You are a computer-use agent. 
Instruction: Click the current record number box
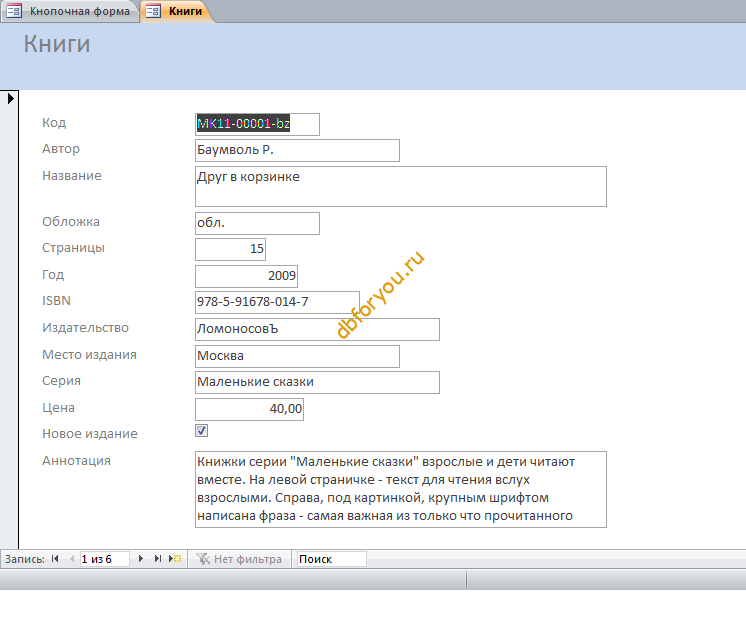pyautogui.click(x=104, y=559)
